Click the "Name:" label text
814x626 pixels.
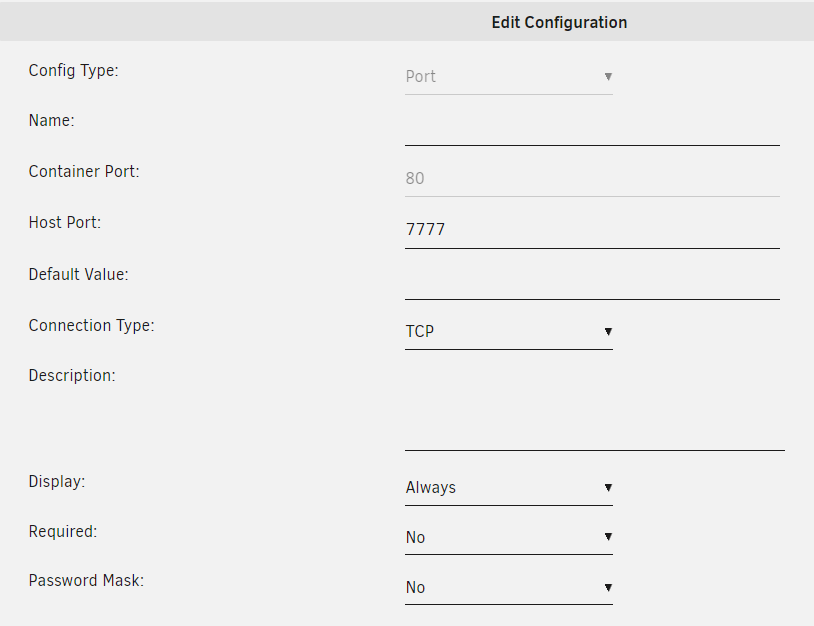(52, 121)
